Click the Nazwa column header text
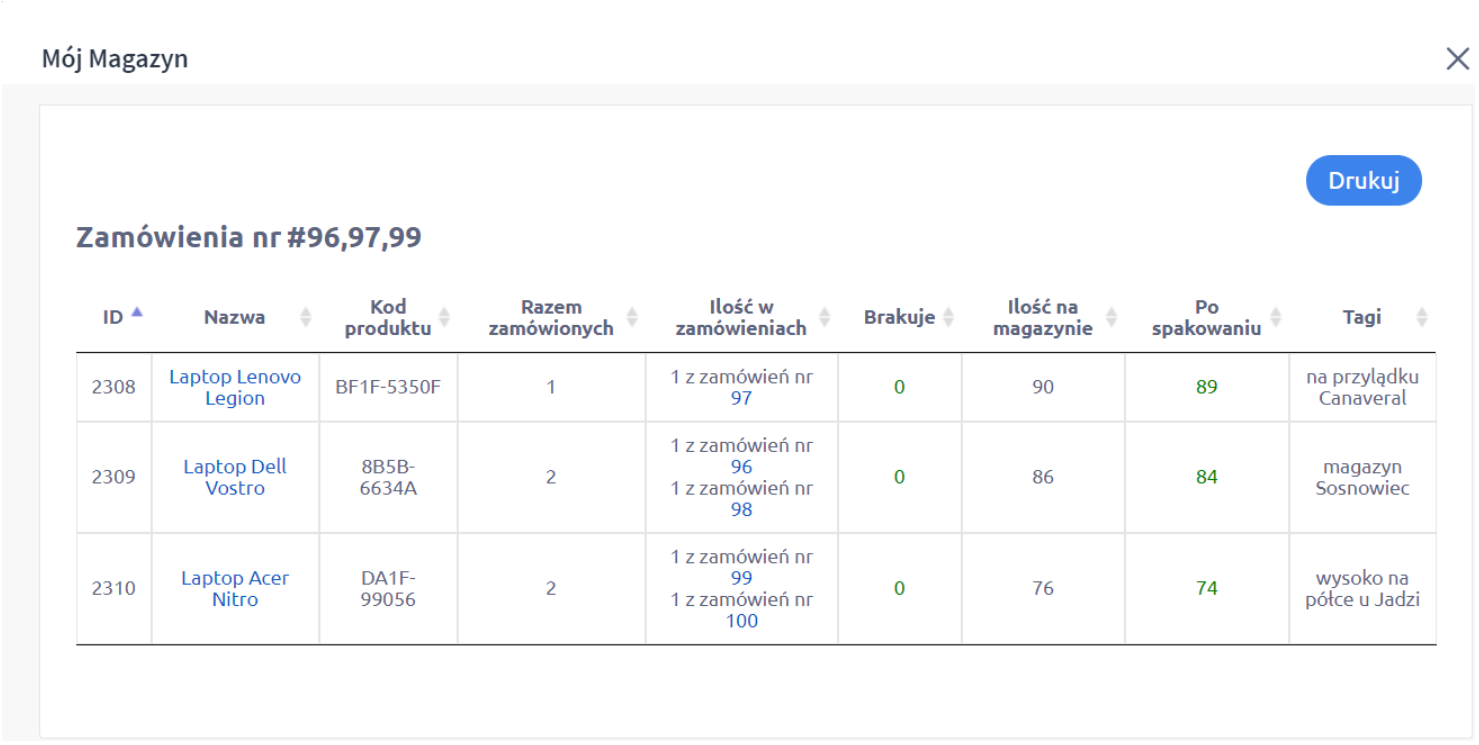 235,317
